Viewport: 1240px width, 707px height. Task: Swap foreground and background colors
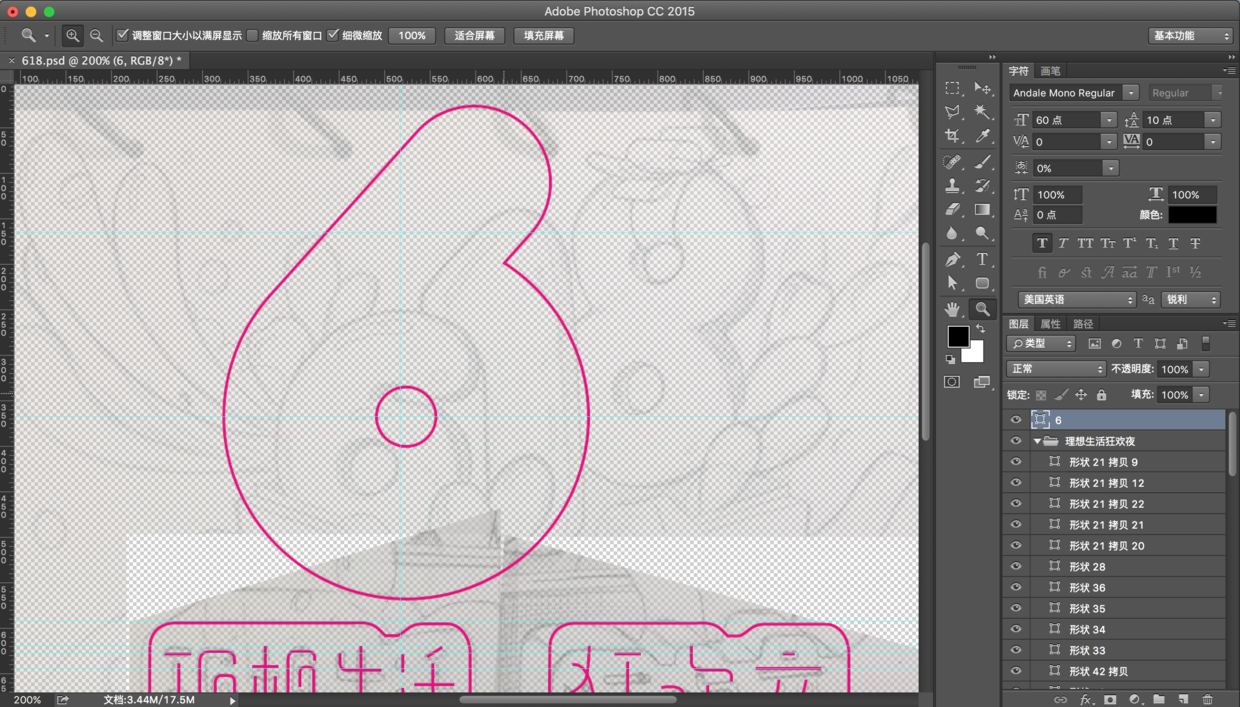[980, 329]
